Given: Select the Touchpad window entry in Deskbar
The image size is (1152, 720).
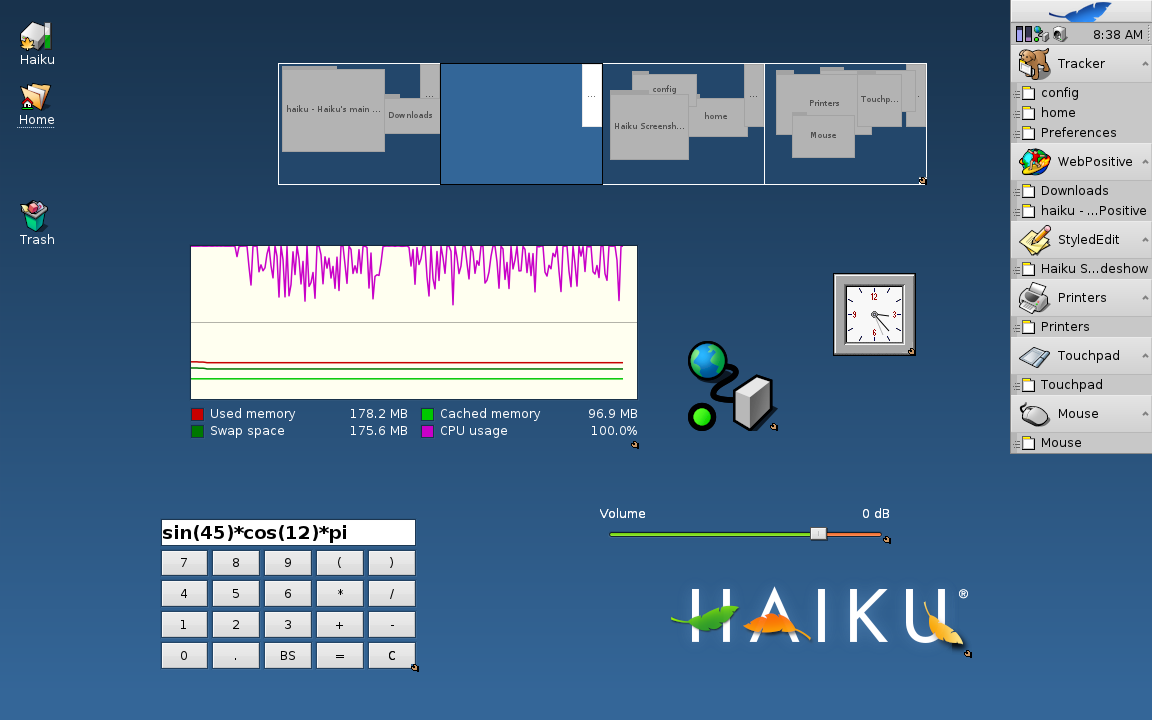Looking at the screenshot, I should click(1071, 384).
